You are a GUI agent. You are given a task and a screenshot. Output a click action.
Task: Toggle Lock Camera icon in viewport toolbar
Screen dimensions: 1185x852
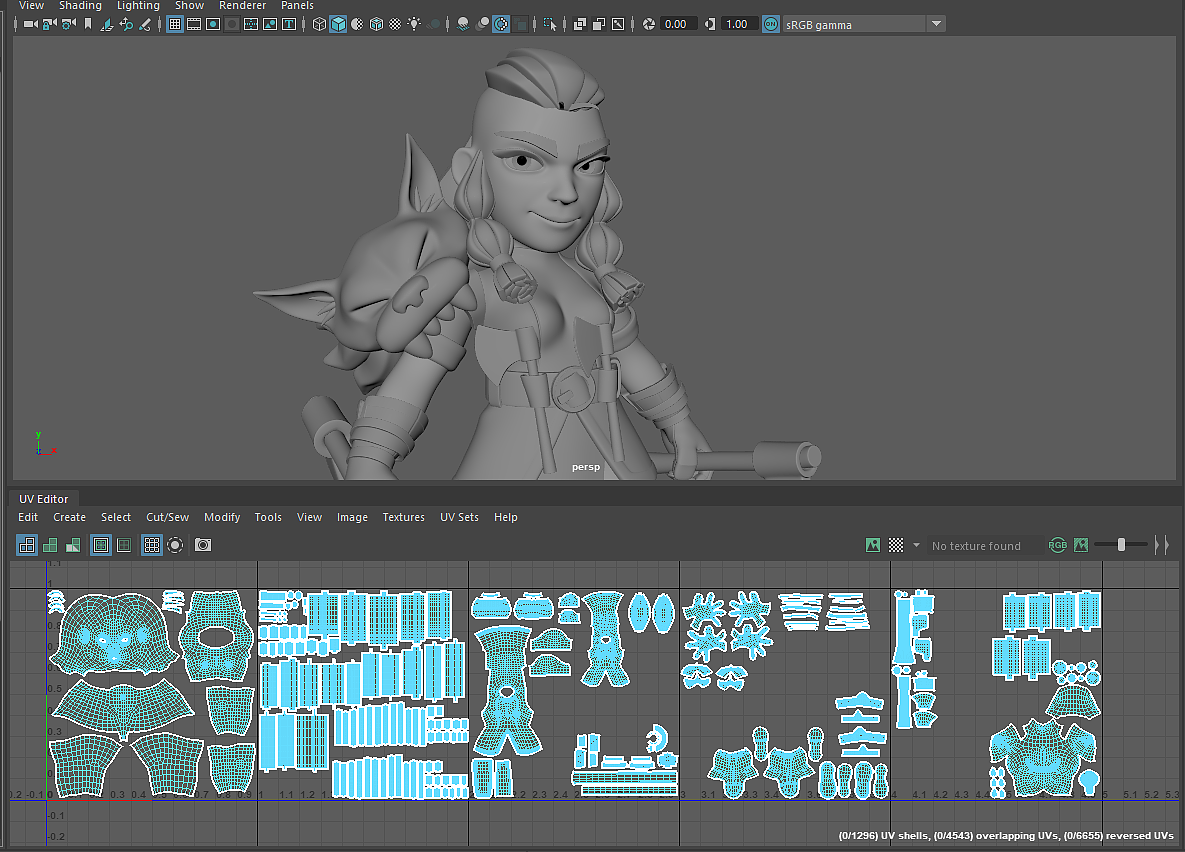click(x=49, y=24)
